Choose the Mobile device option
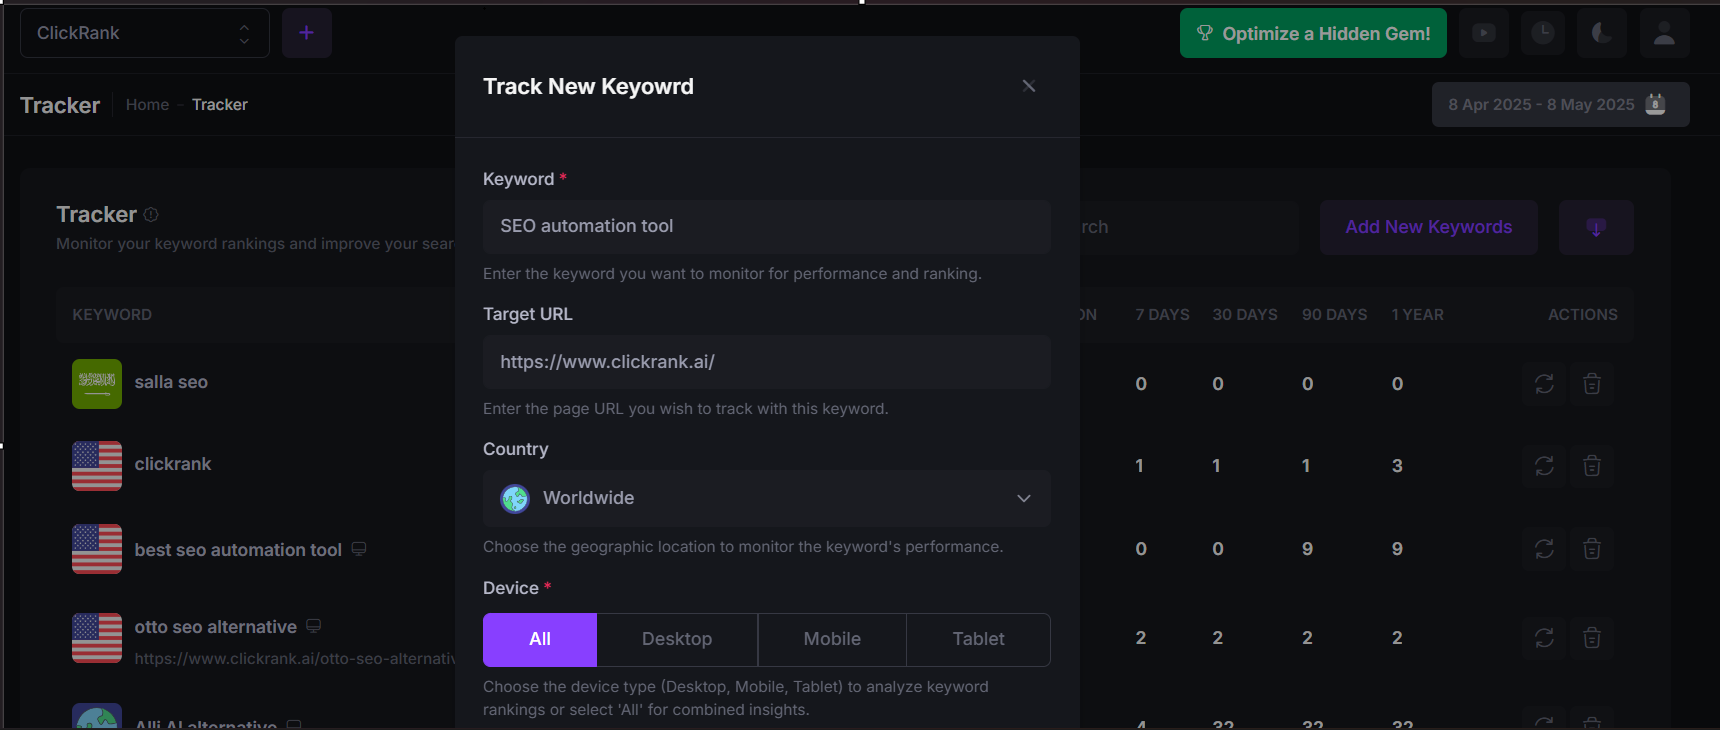Viewport: 1720px width, 730px height. click(x=832, y=639)
